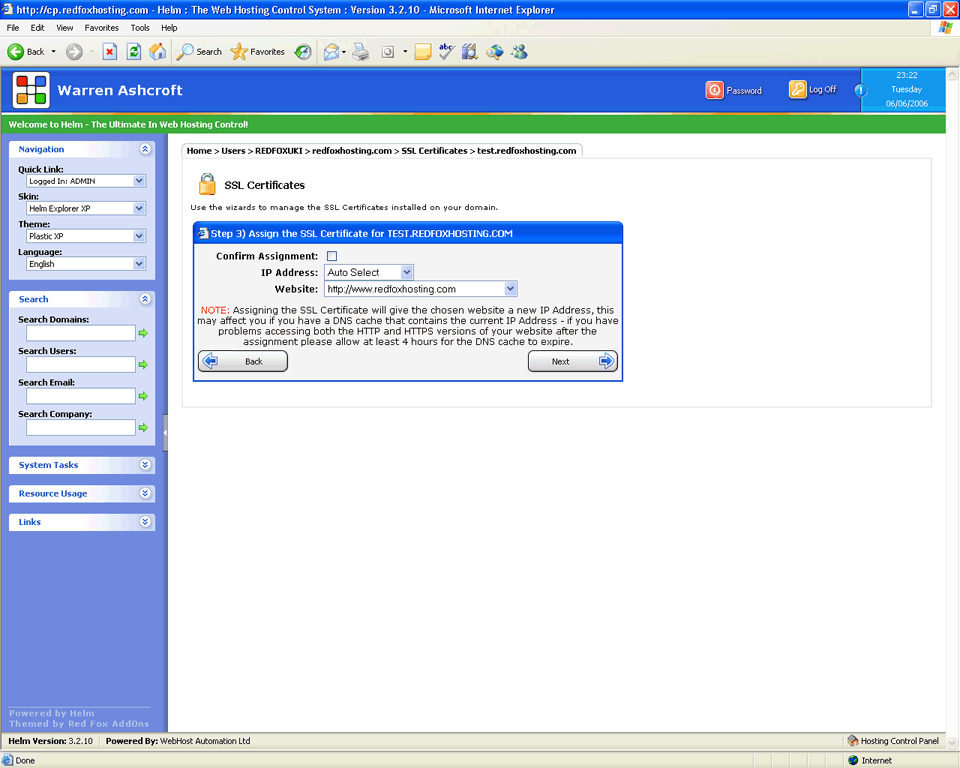Click Users in the breadcrumb
The width and height of the screenshot is (960, 768).
[x=233, y=151]
